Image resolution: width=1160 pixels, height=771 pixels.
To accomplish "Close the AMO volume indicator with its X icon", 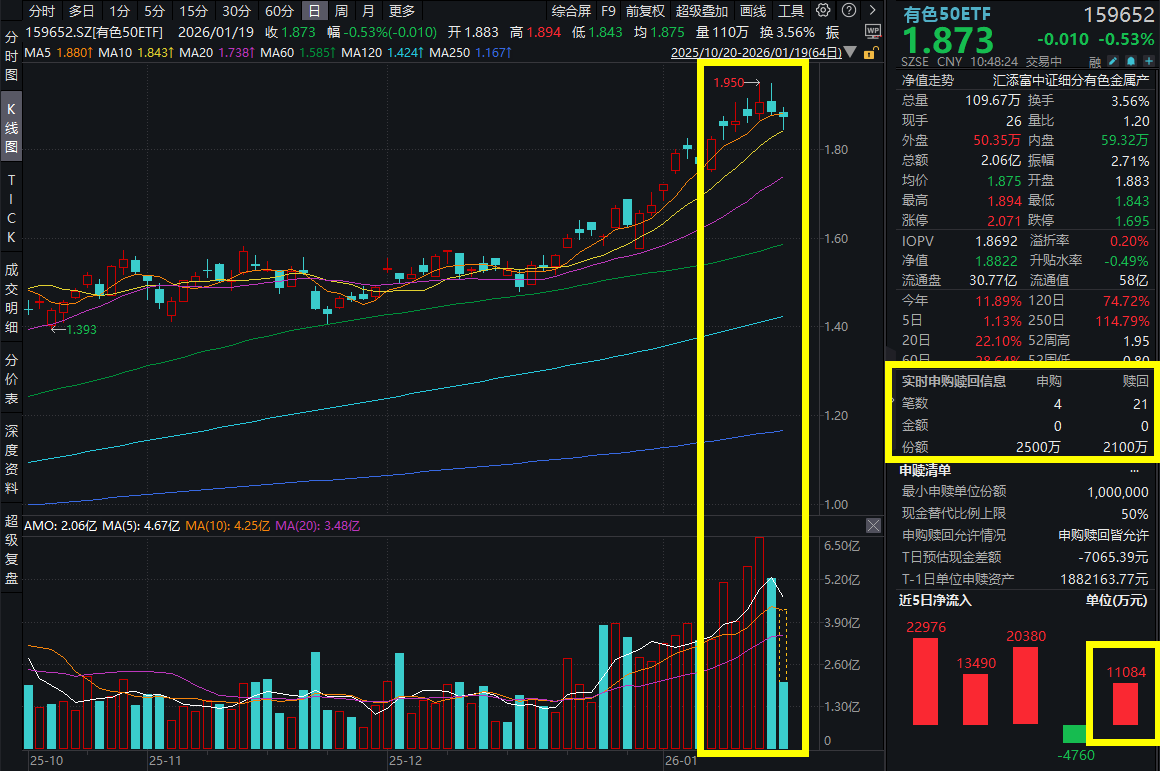I will [873, 525].
